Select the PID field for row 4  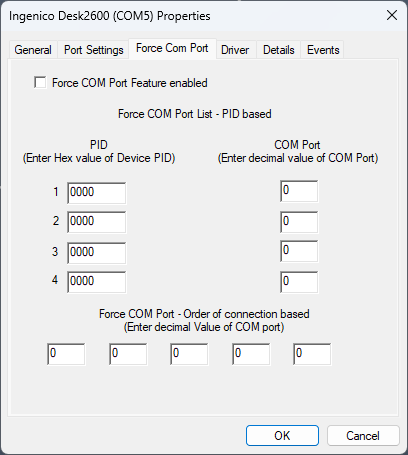[97, 282]
